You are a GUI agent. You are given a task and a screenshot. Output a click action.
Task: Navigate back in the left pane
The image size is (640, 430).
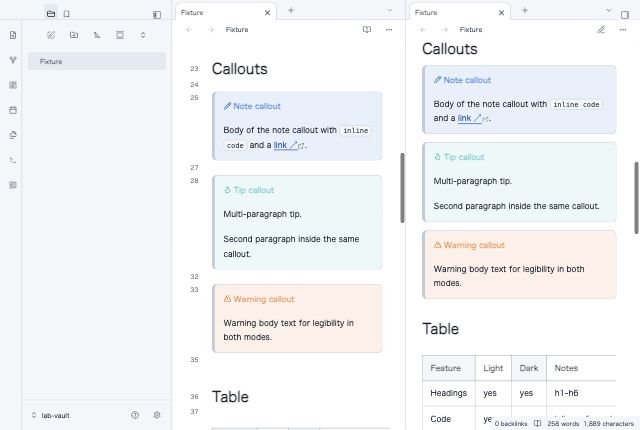(189, 30)
